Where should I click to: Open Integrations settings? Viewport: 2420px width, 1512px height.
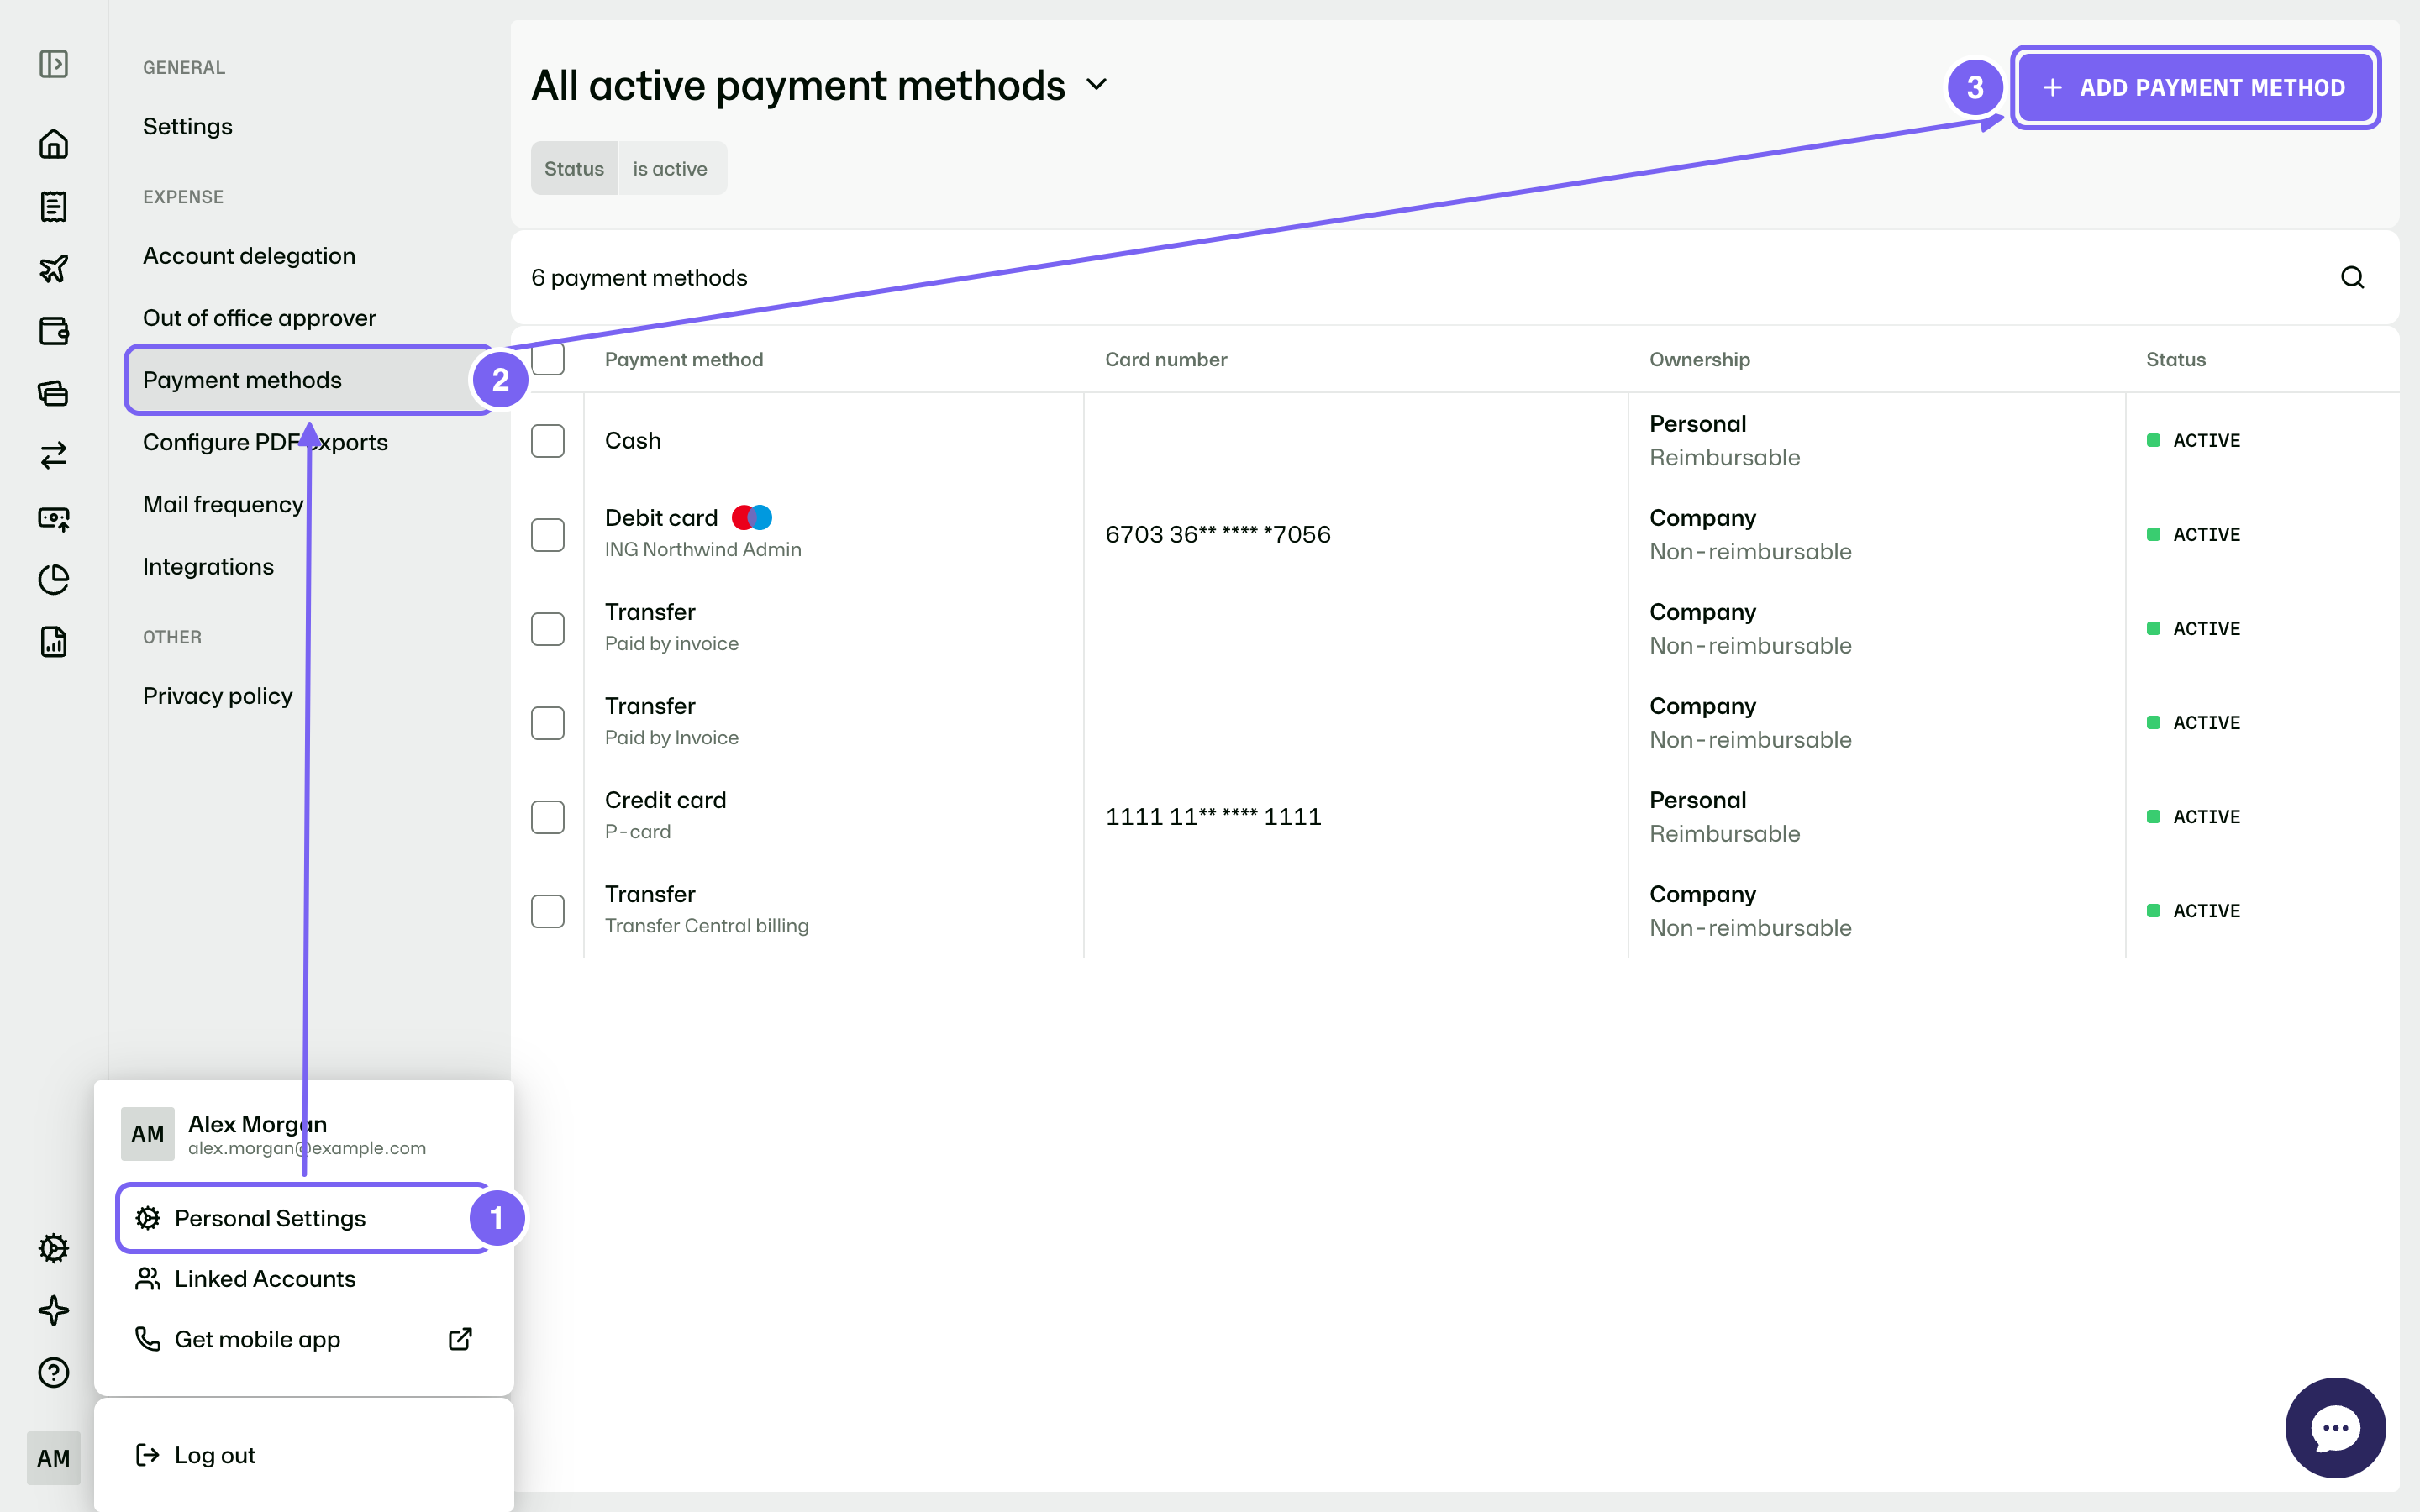(208, 566)
